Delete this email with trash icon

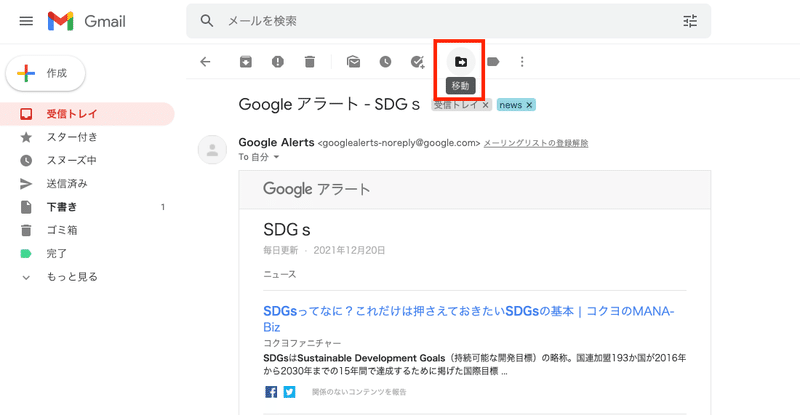(x=310, y=62)
